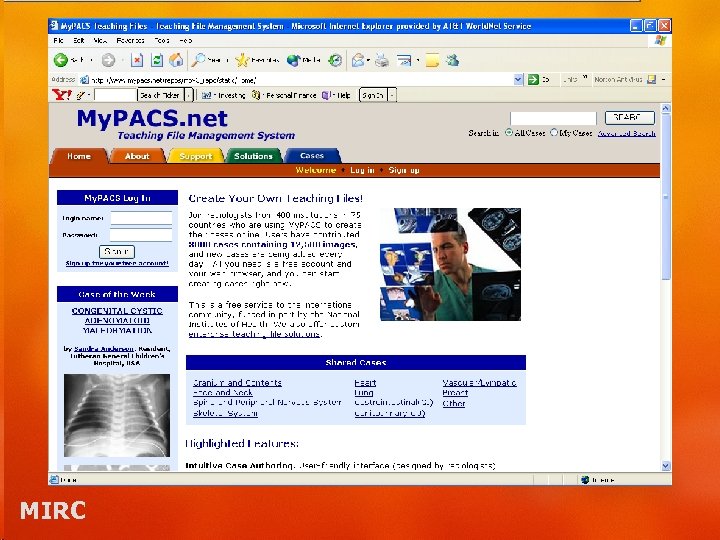Click the status bar Internet zone icon
The height and width of the screenshot is (540, 720).
pos(585,480)
